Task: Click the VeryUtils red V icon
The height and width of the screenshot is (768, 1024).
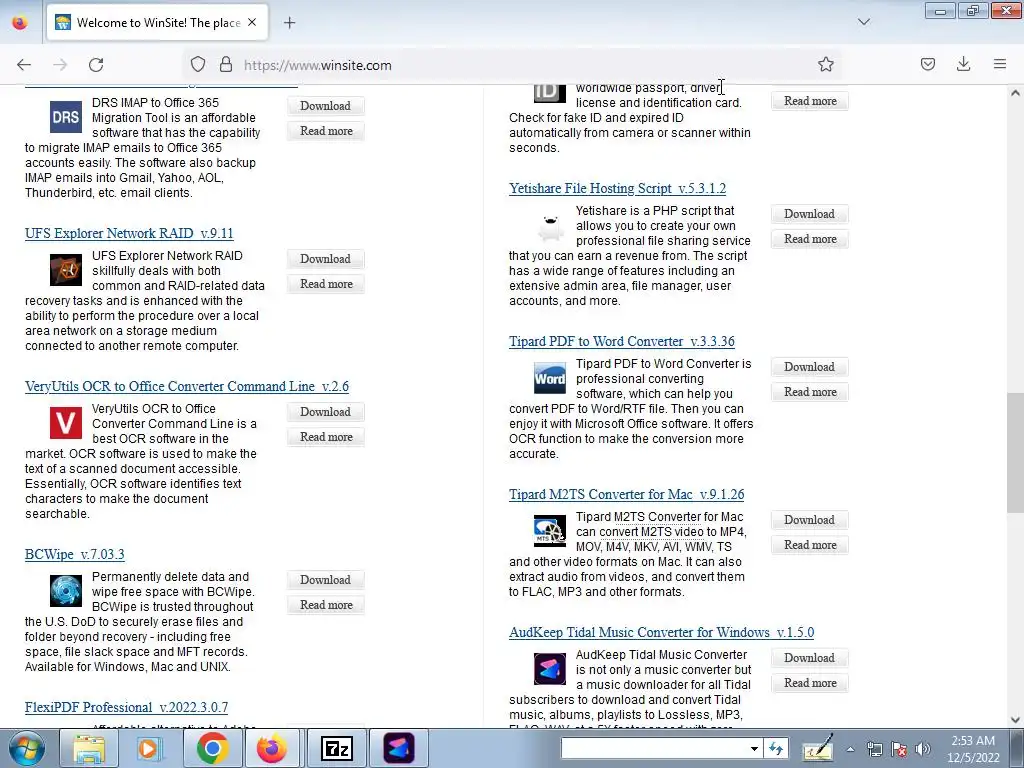Action: click(66, 423)
